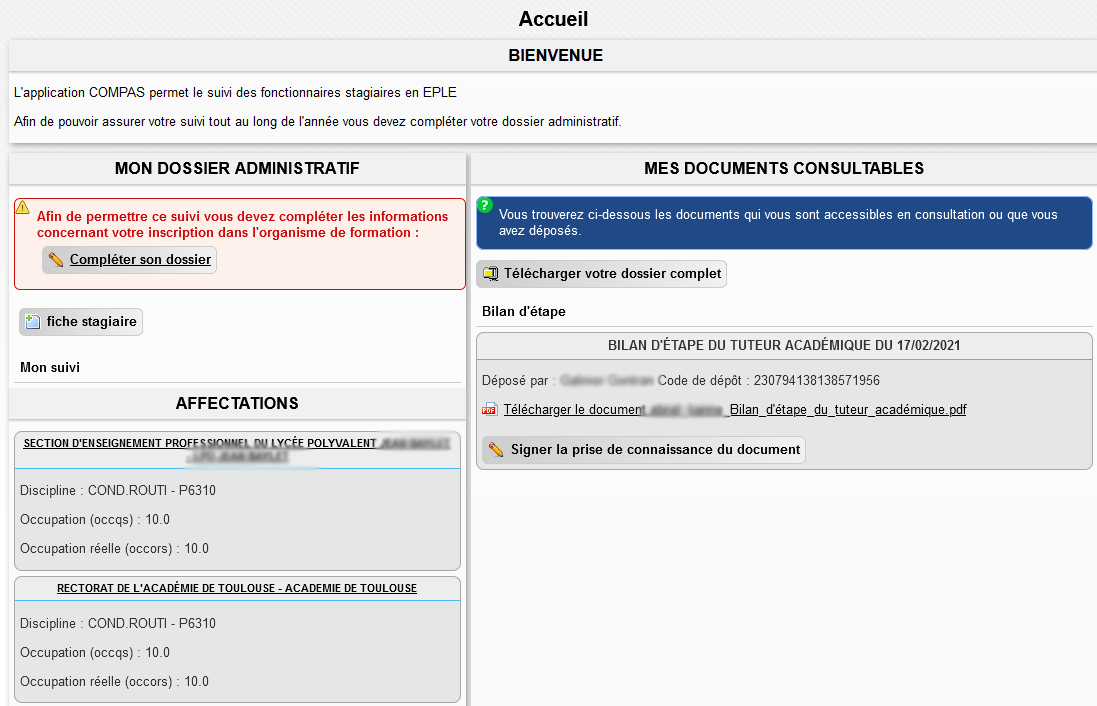
Task: Click pencil icon beside Compléter son dossier
Action: [x=56, y=260]
